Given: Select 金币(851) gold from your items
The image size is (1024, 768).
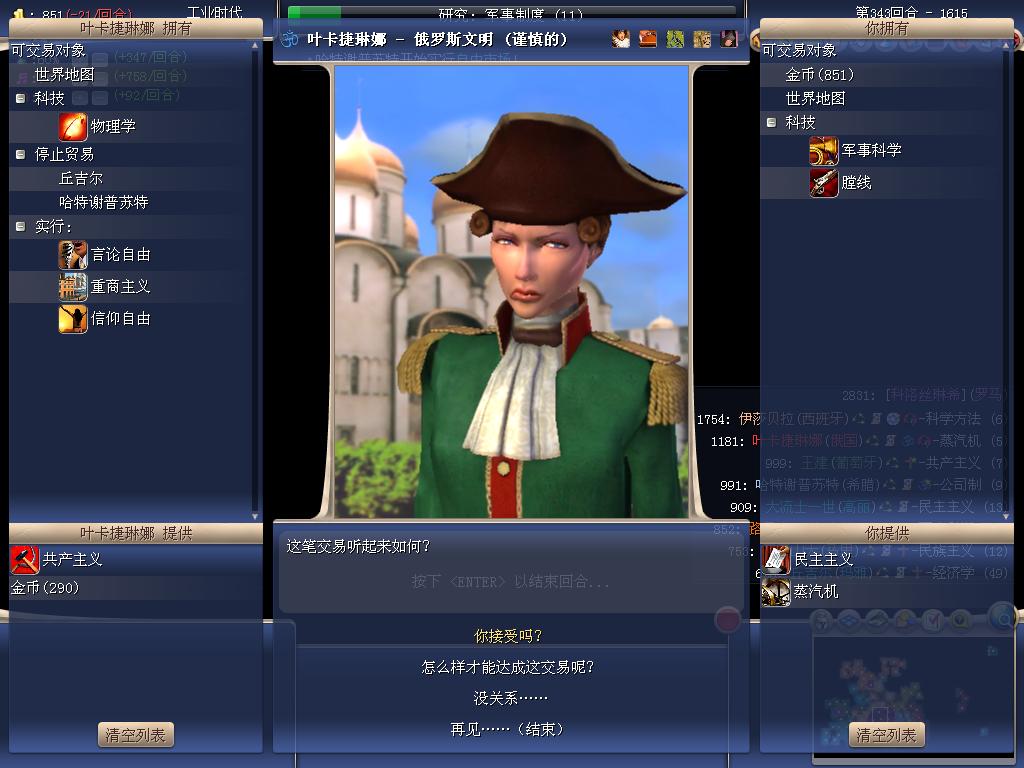Looking at the screenshot, I should 820,74.
